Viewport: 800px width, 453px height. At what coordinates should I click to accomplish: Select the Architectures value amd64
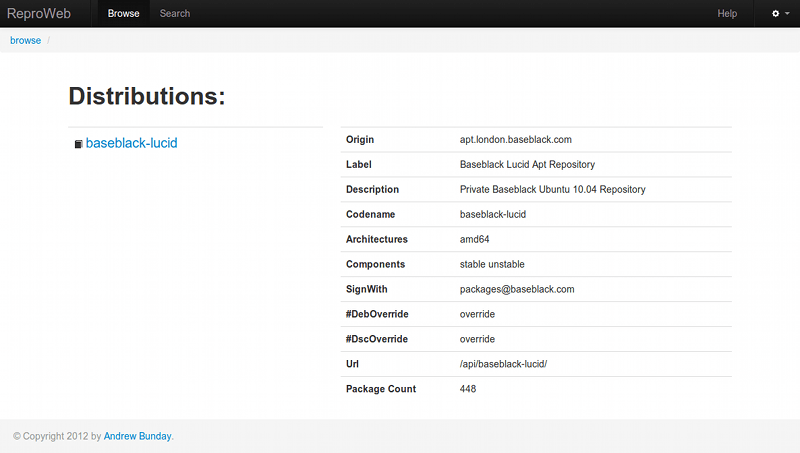click(x=474, y=239)
